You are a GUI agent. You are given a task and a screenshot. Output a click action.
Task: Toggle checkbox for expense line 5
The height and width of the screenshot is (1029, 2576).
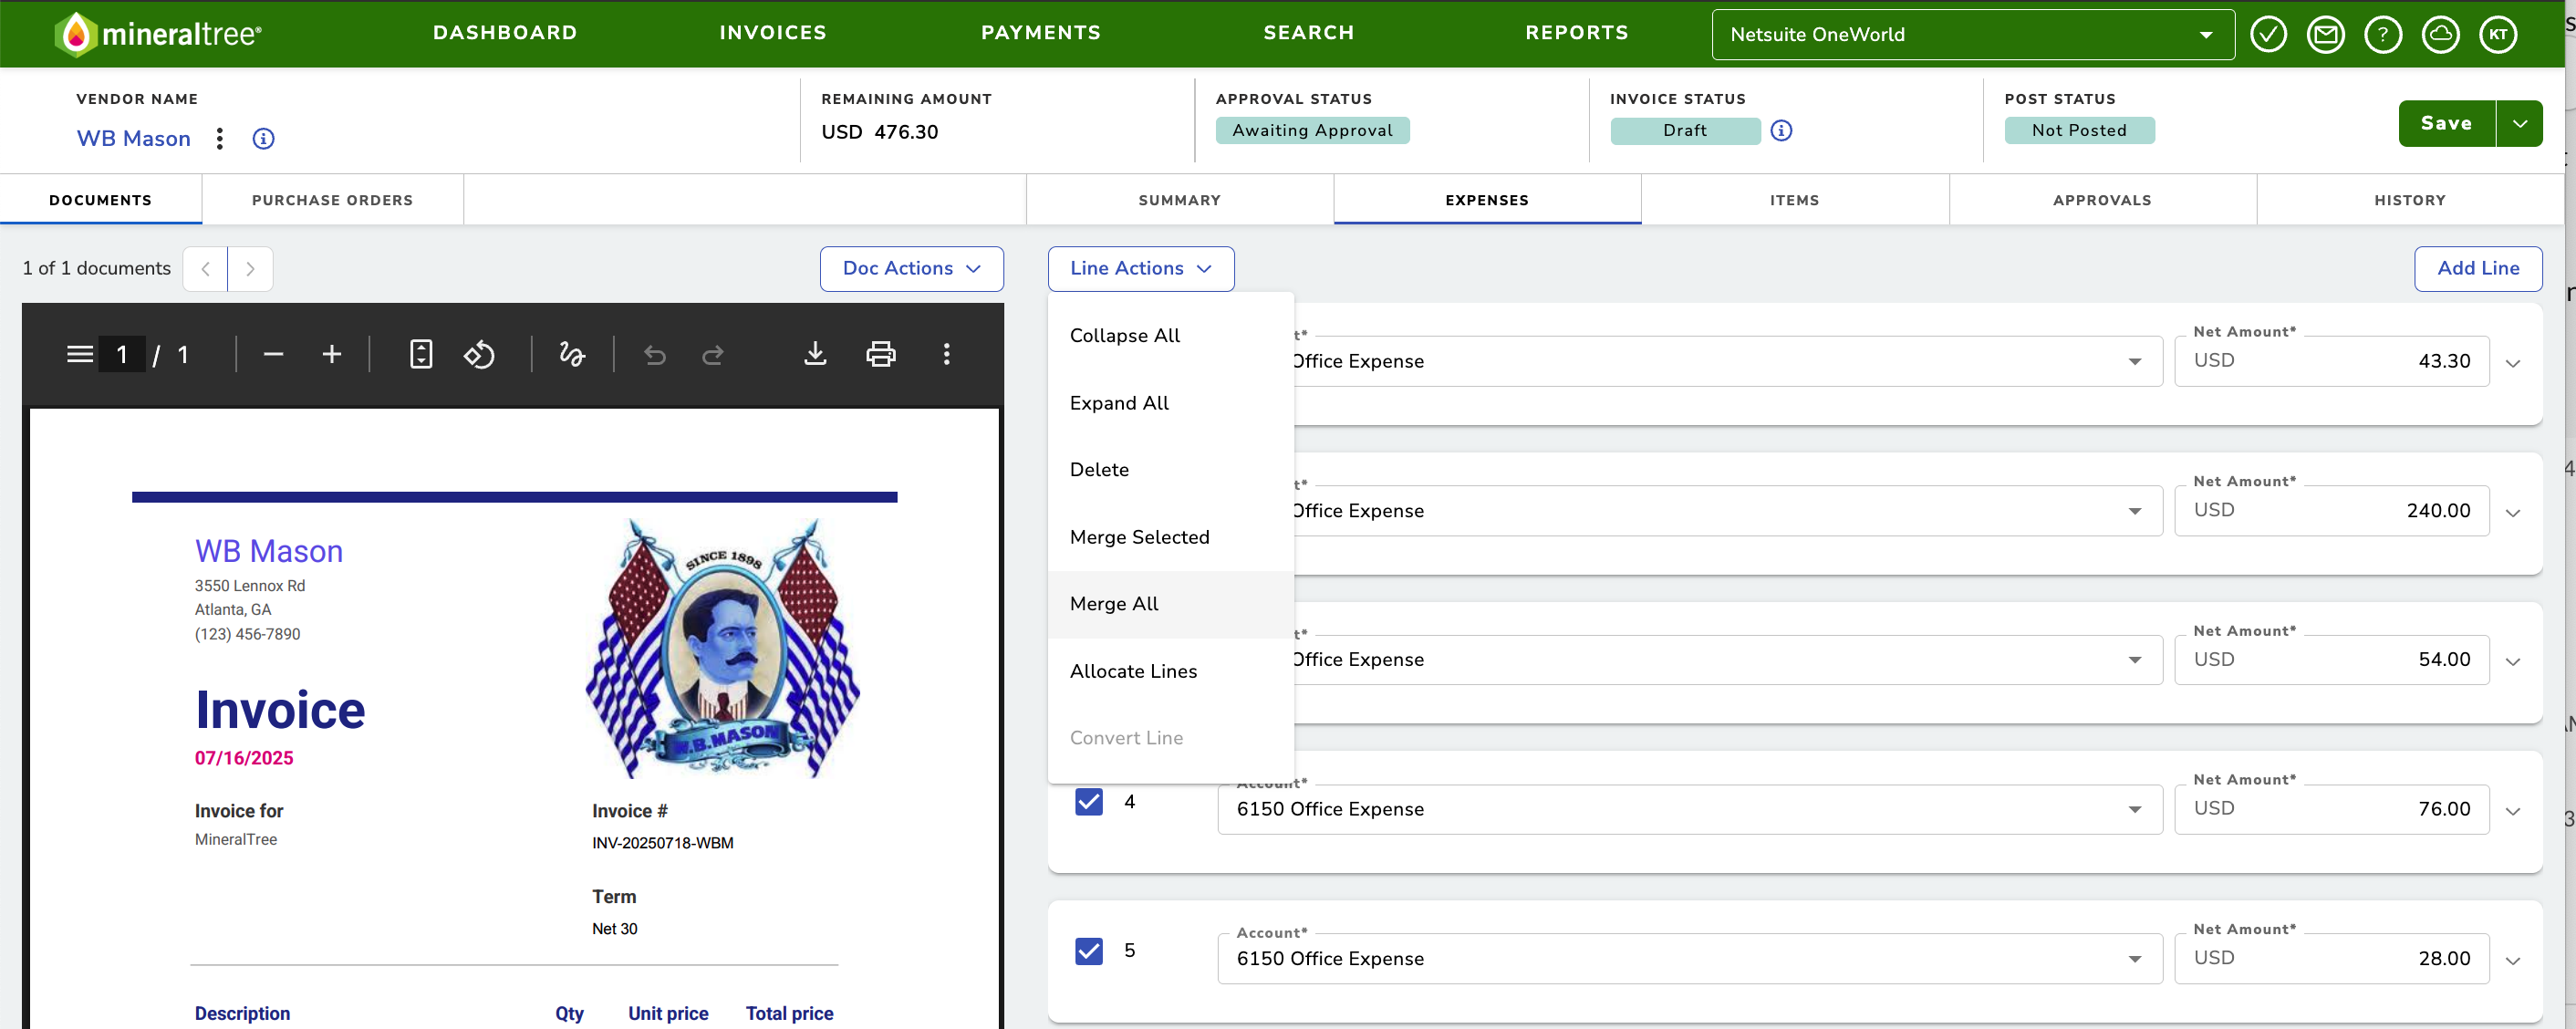(1089, 951)
